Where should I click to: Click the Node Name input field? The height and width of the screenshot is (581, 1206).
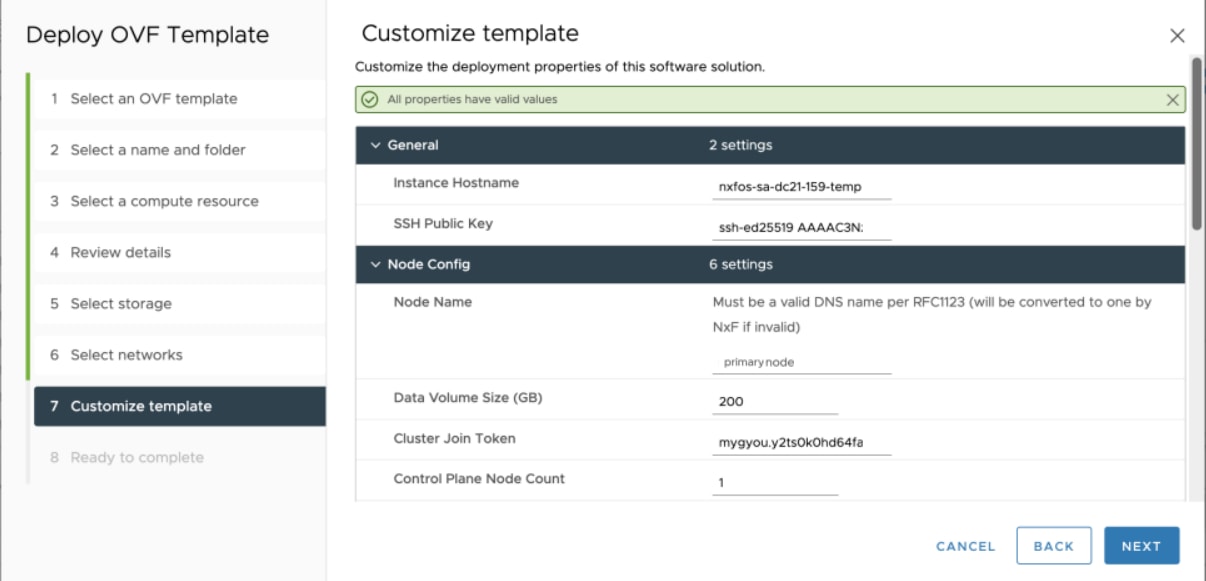click(802, 362)
